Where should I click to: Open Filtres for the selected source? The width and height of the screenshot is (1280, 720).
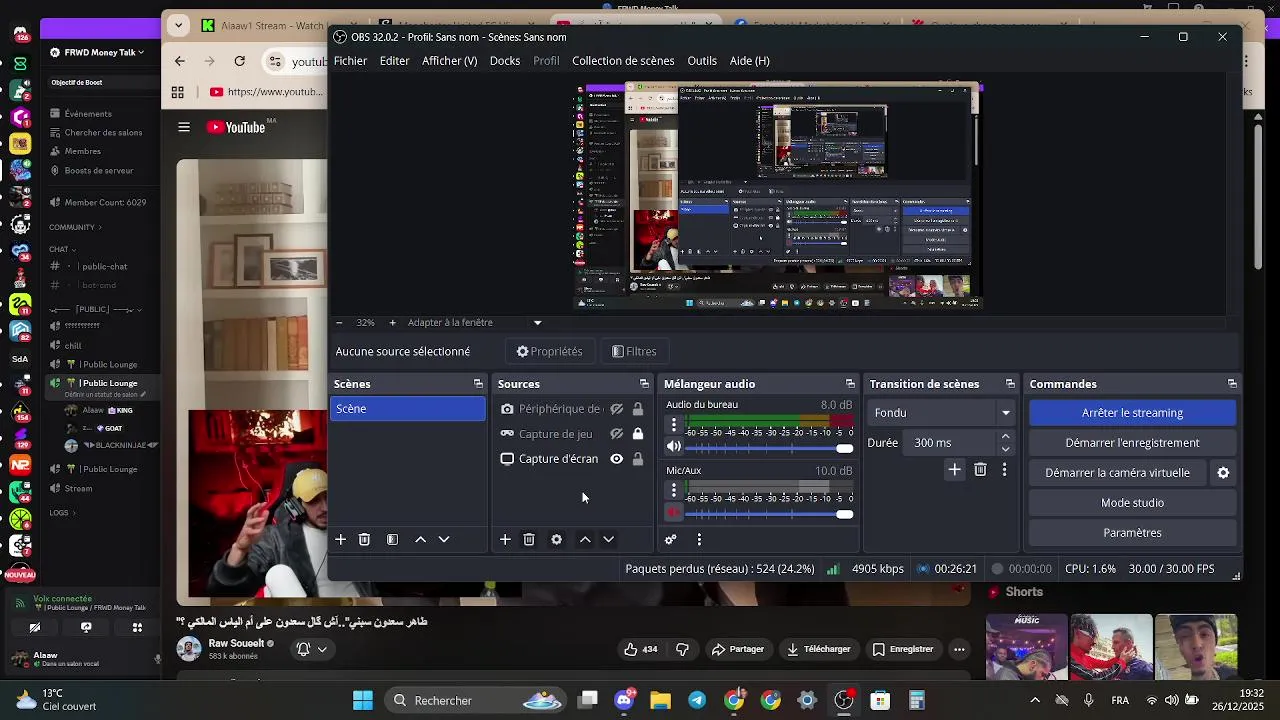(x=634, y=351)
